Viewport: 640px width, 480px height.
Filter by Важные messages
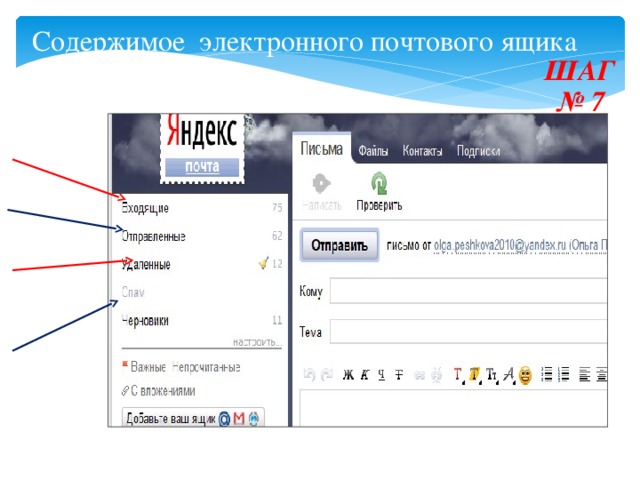pos(148,367)
